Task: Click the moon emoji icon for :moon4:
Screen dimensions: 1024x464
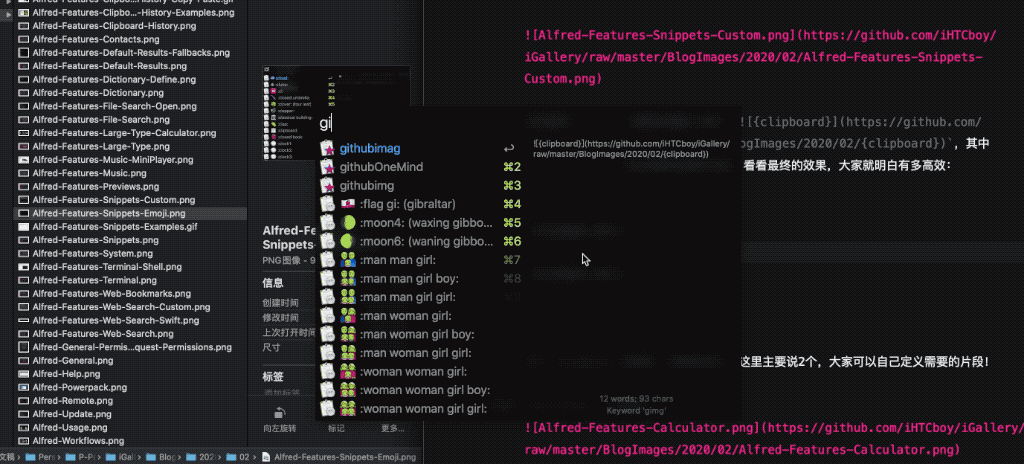Action: tap(348, 223)
